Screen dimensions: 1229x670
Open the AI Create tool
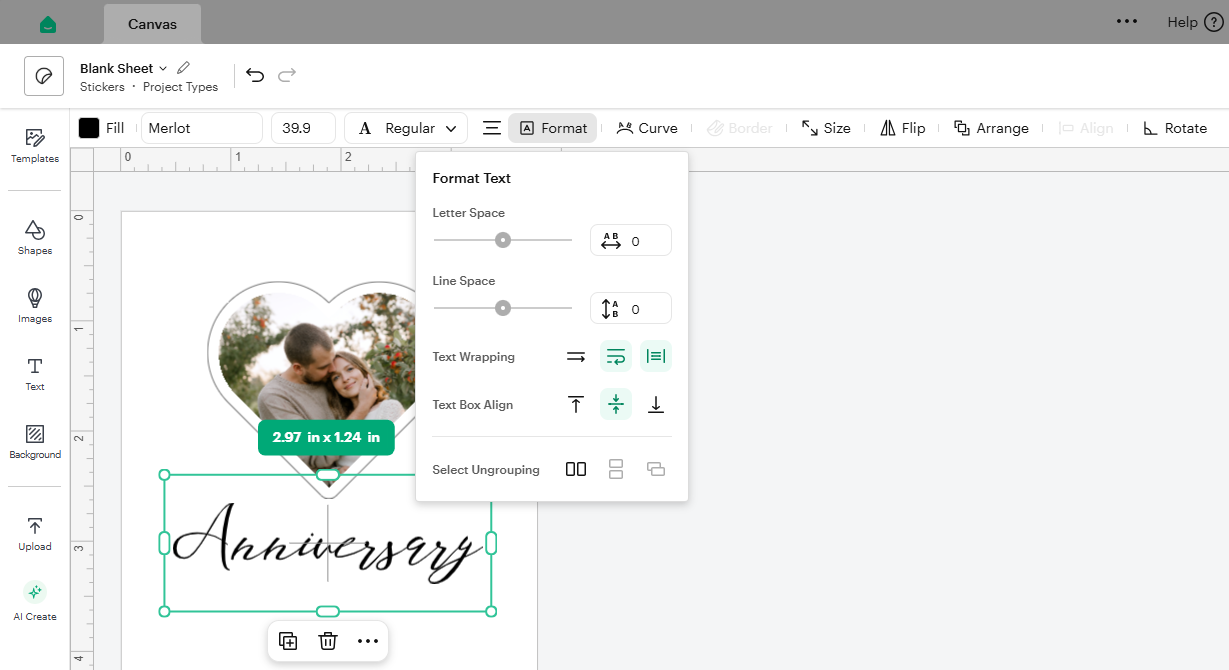pyautogui.click(x=35, y=602)
